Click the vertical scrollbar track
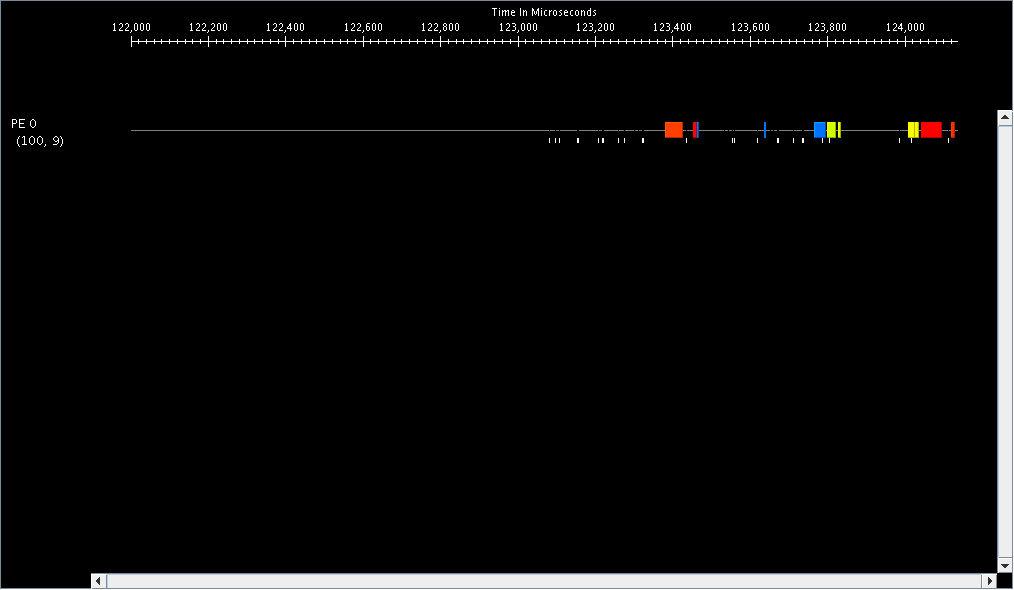 [1005, 340]
